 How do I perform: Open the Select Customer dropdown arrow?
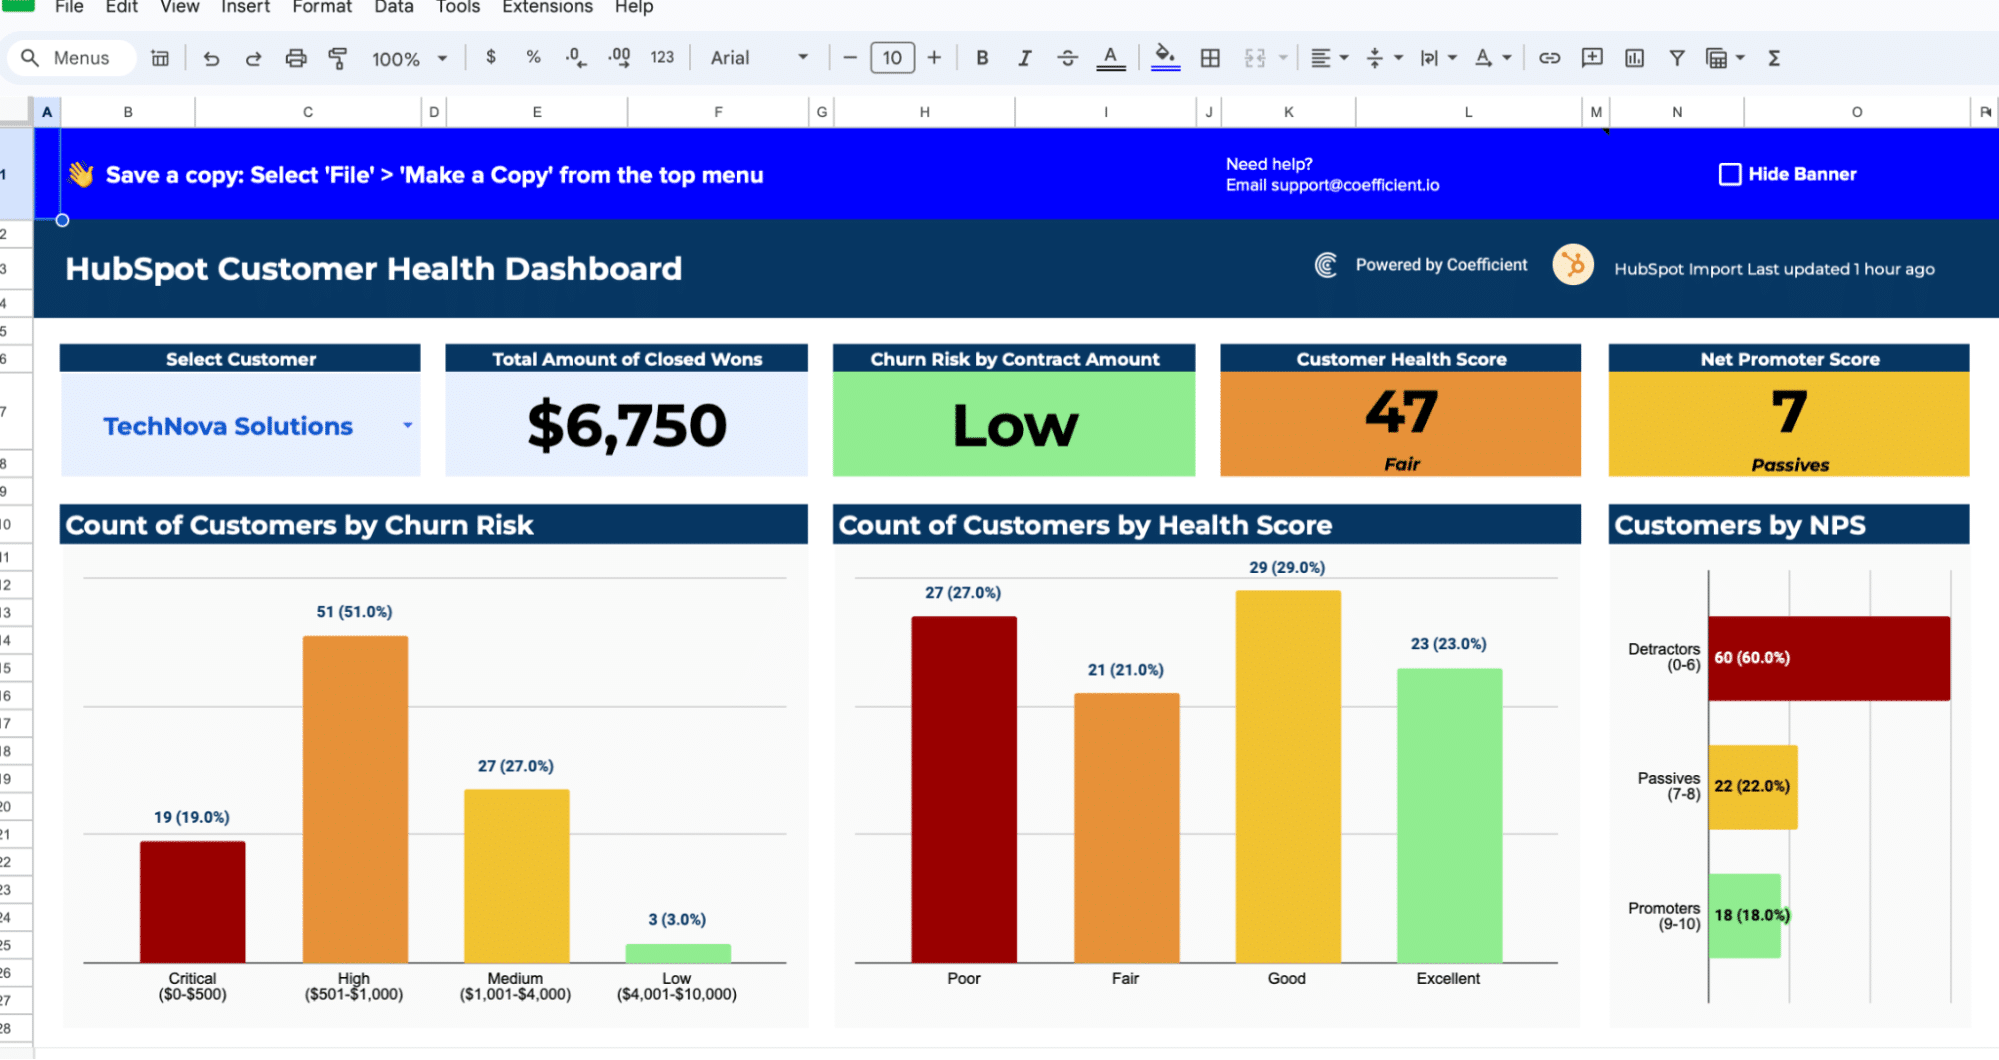407,426
